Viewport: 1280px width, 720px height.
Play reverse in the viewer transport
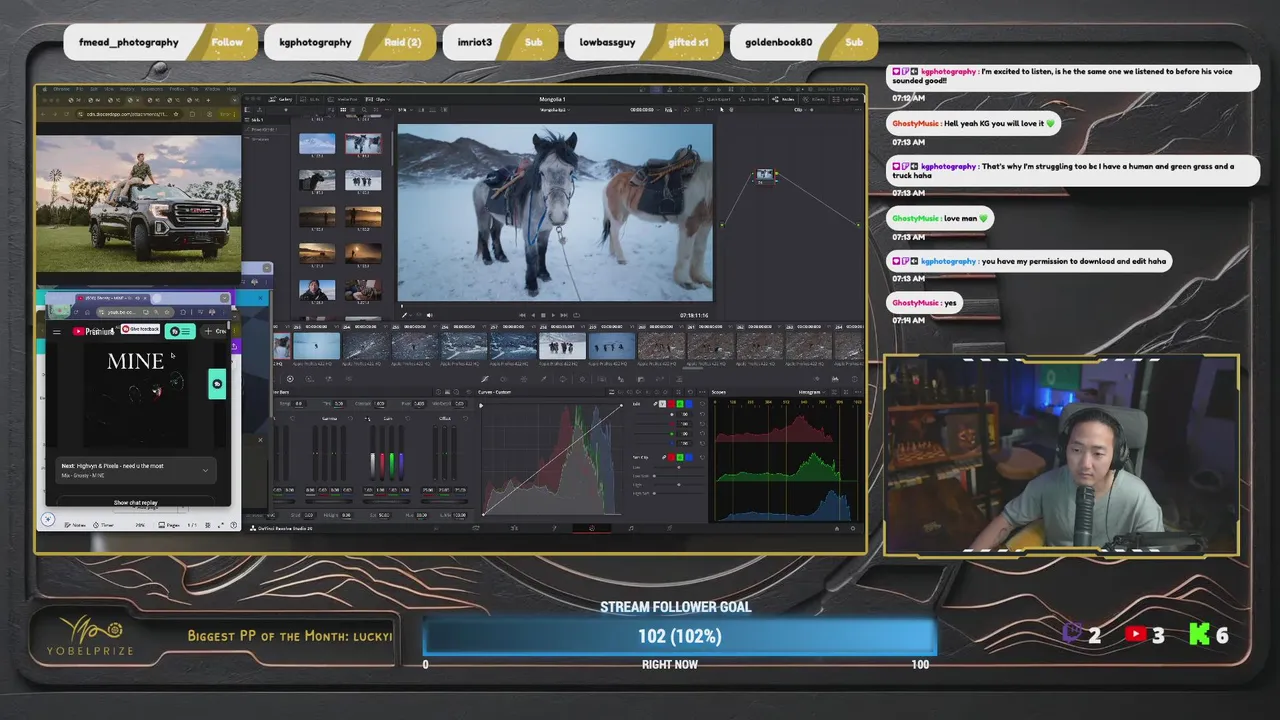pyautogui.click(x=533, y=315)
